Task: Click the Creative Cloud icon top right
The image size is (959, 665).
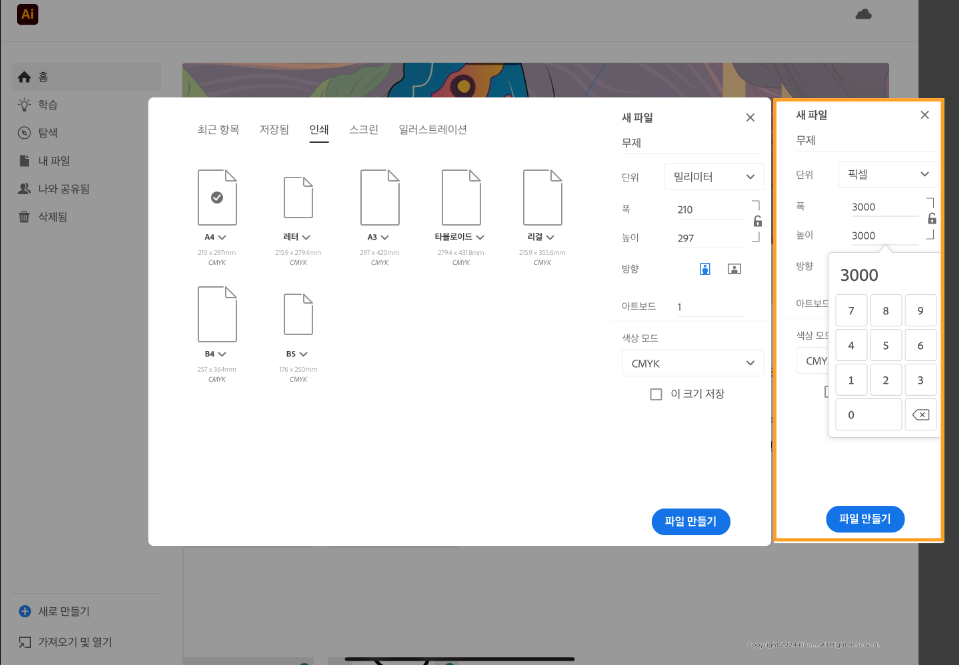Action: 862,14
